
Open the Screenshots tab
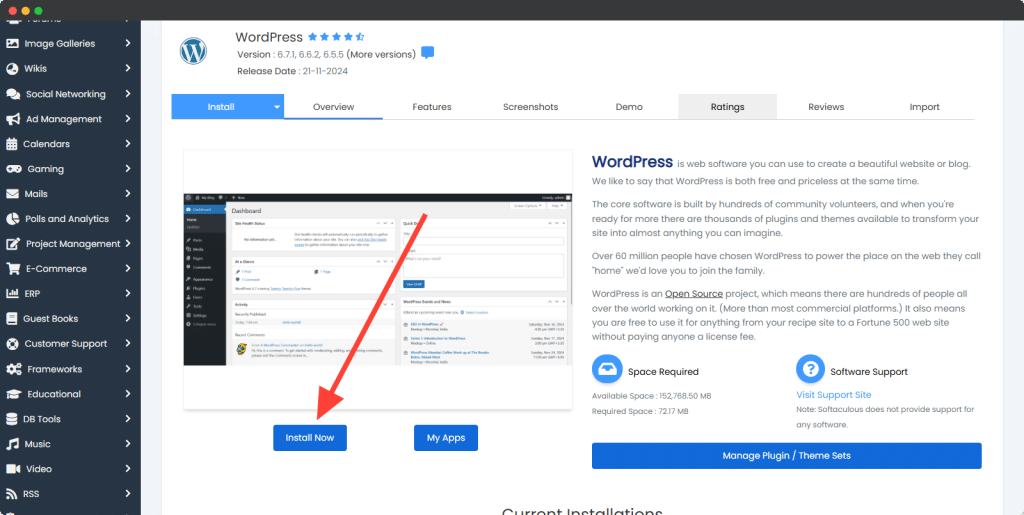coord(530,107)
